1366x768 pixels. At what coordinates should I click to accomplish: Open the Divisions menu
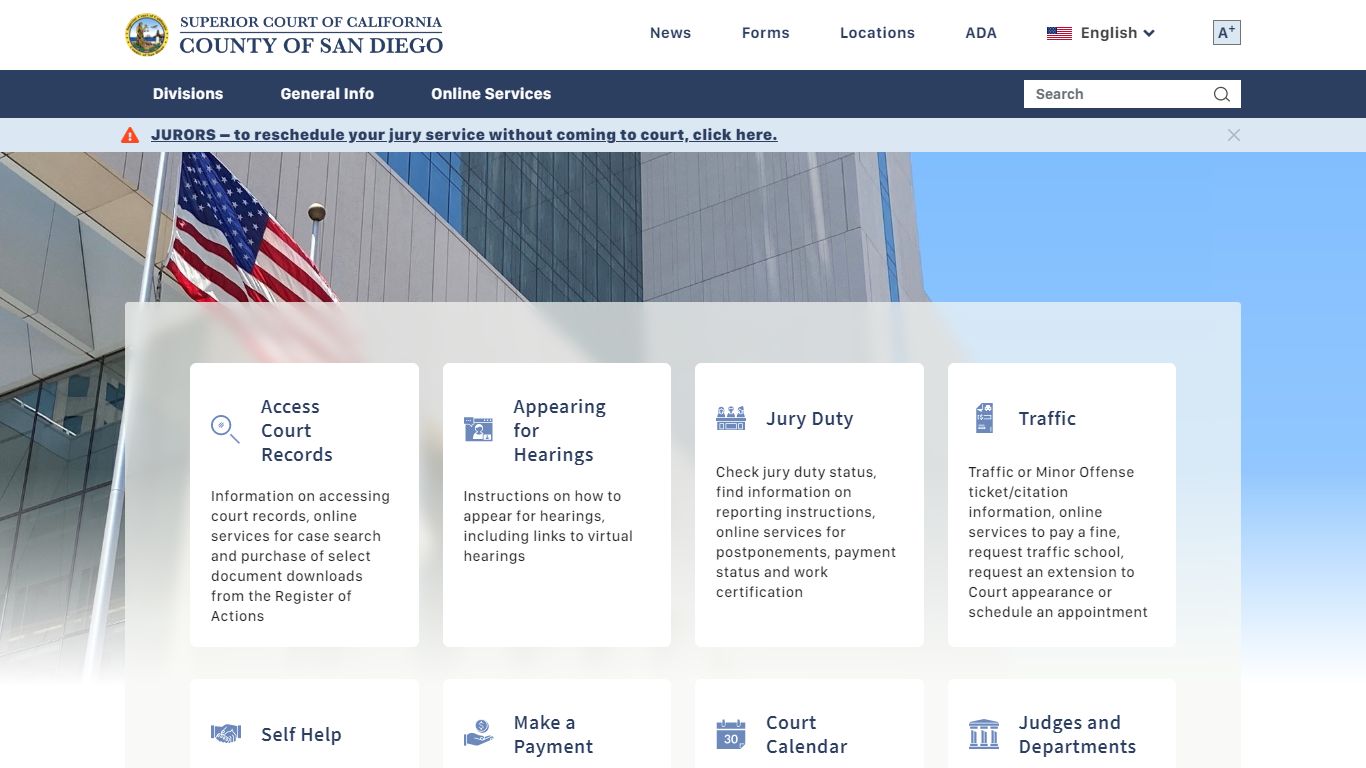point(188,94)
